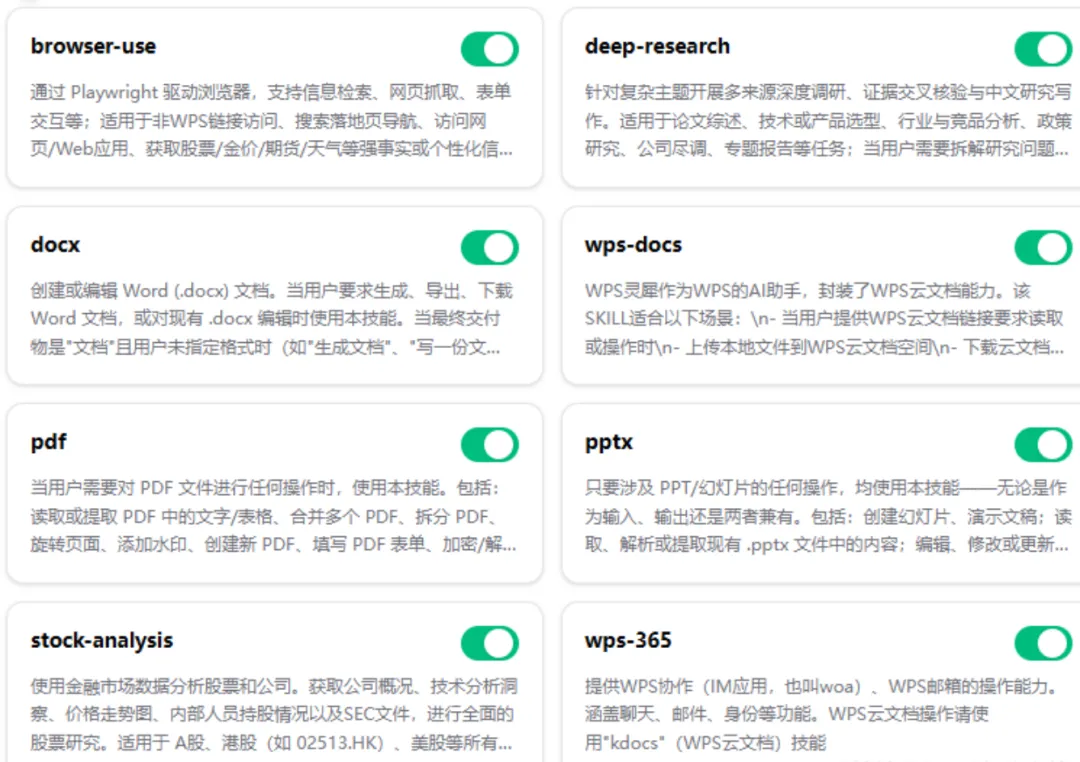The width and height of the screenshot is (1080, 762).
Task: Click the docx Word document description
Action: [x=271, y=319]
